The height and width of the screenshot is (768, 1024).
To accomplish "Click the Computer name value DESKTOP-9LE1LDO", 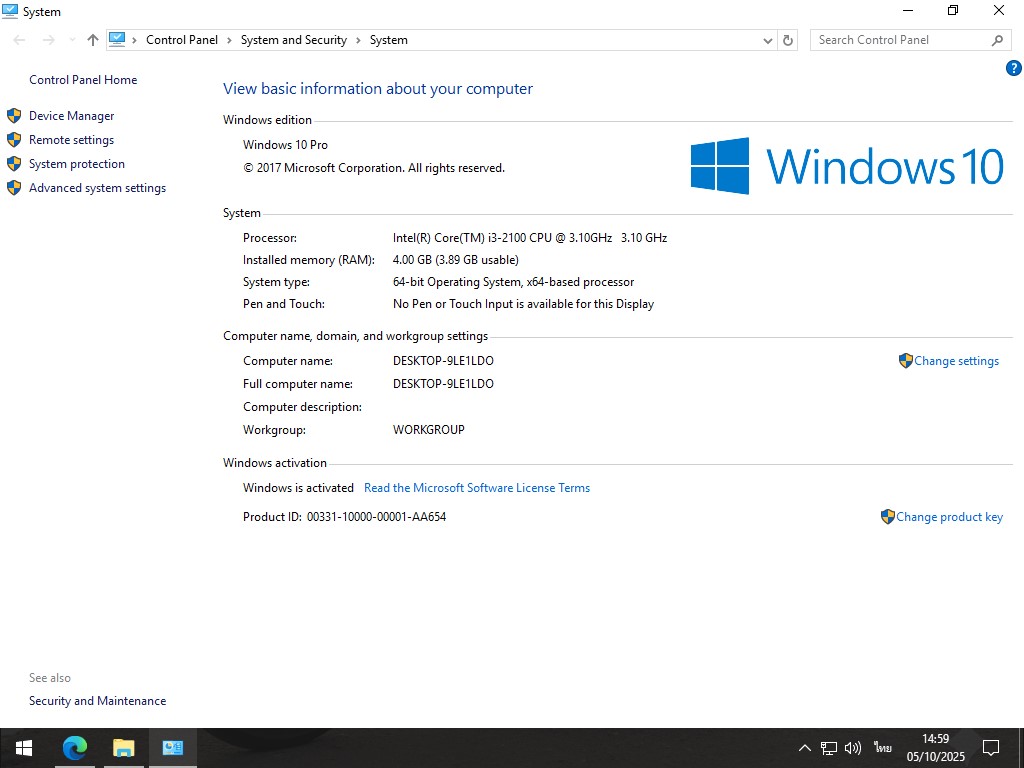I will pos(443,361).
